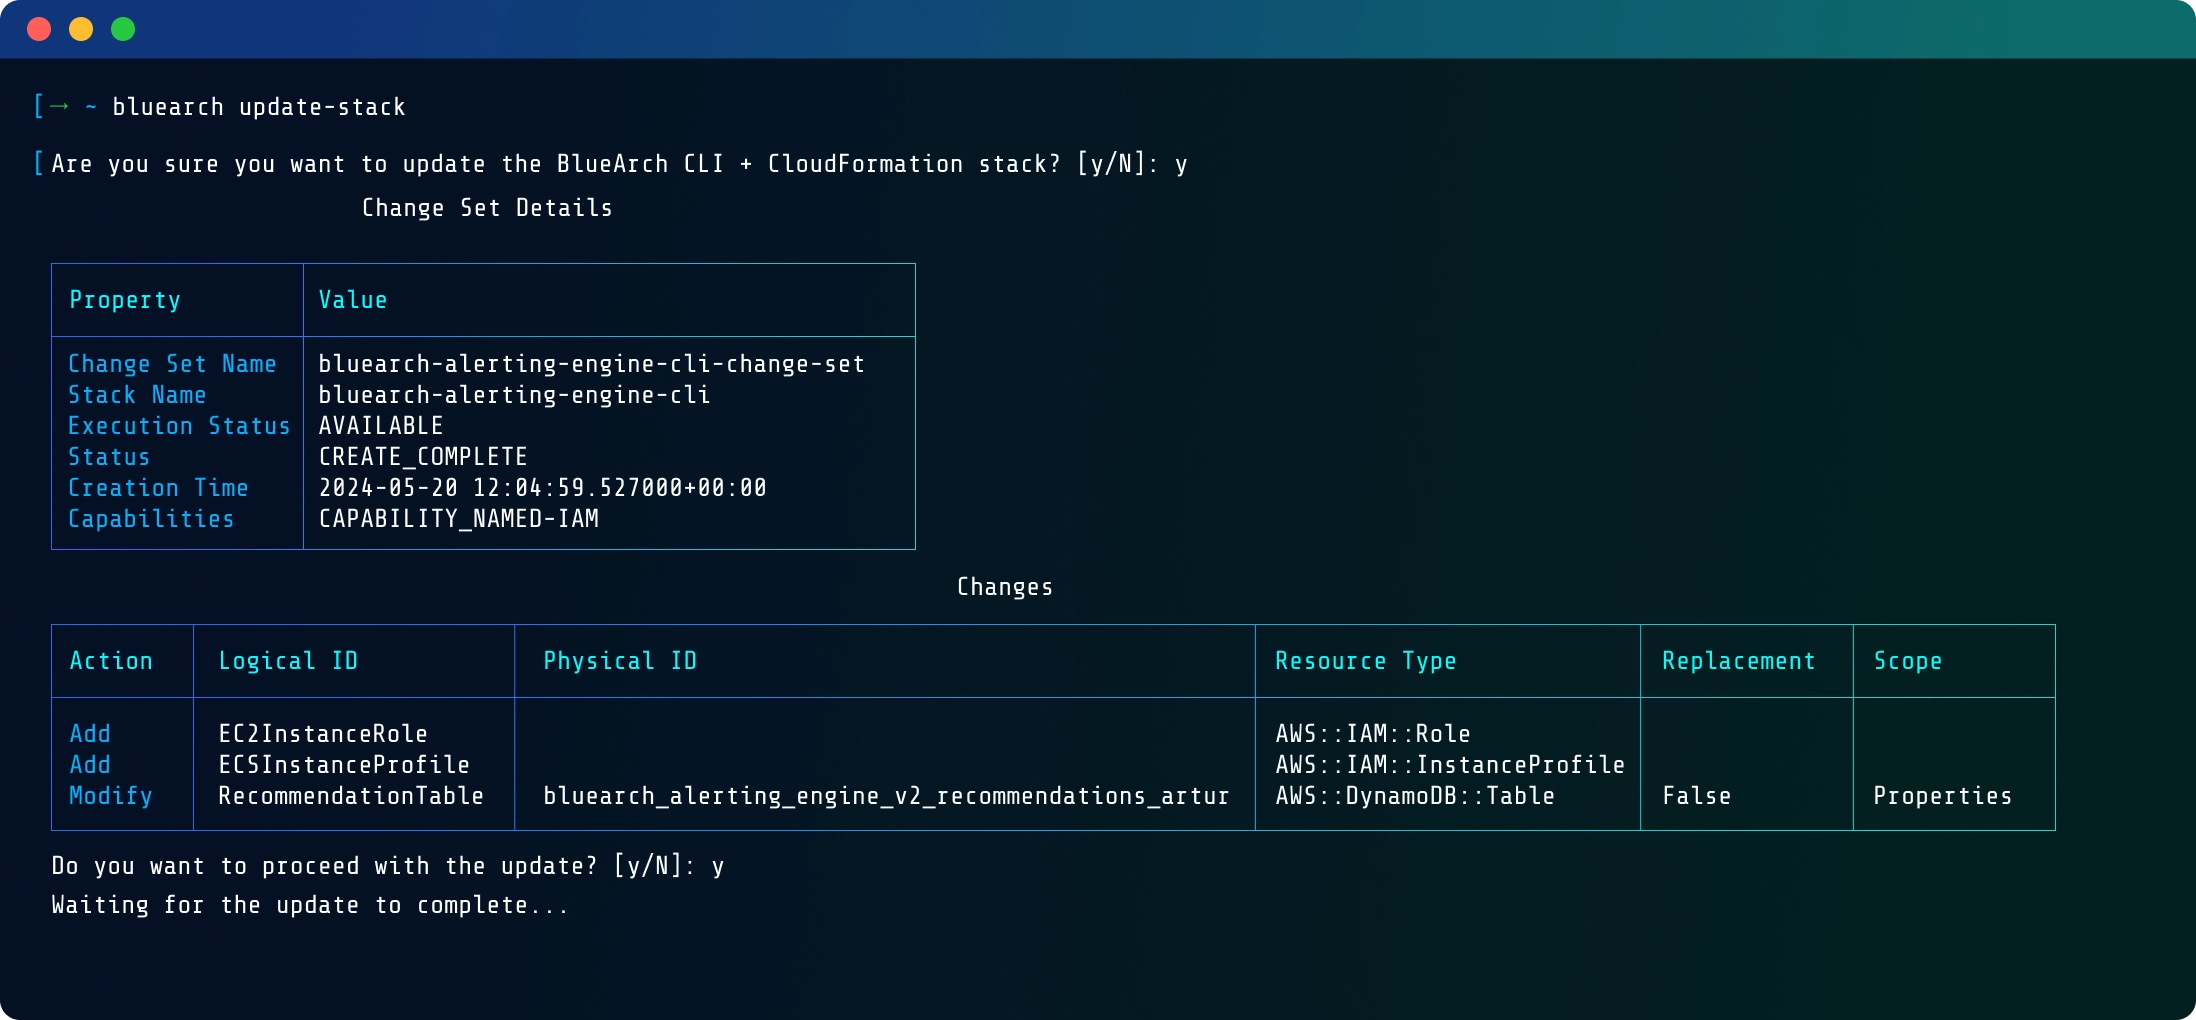Viewport: 2196px width, 1020px height.
Task: Click the Creation Time timestamp value
Action: pyautogui.click(x=543, y=487)
